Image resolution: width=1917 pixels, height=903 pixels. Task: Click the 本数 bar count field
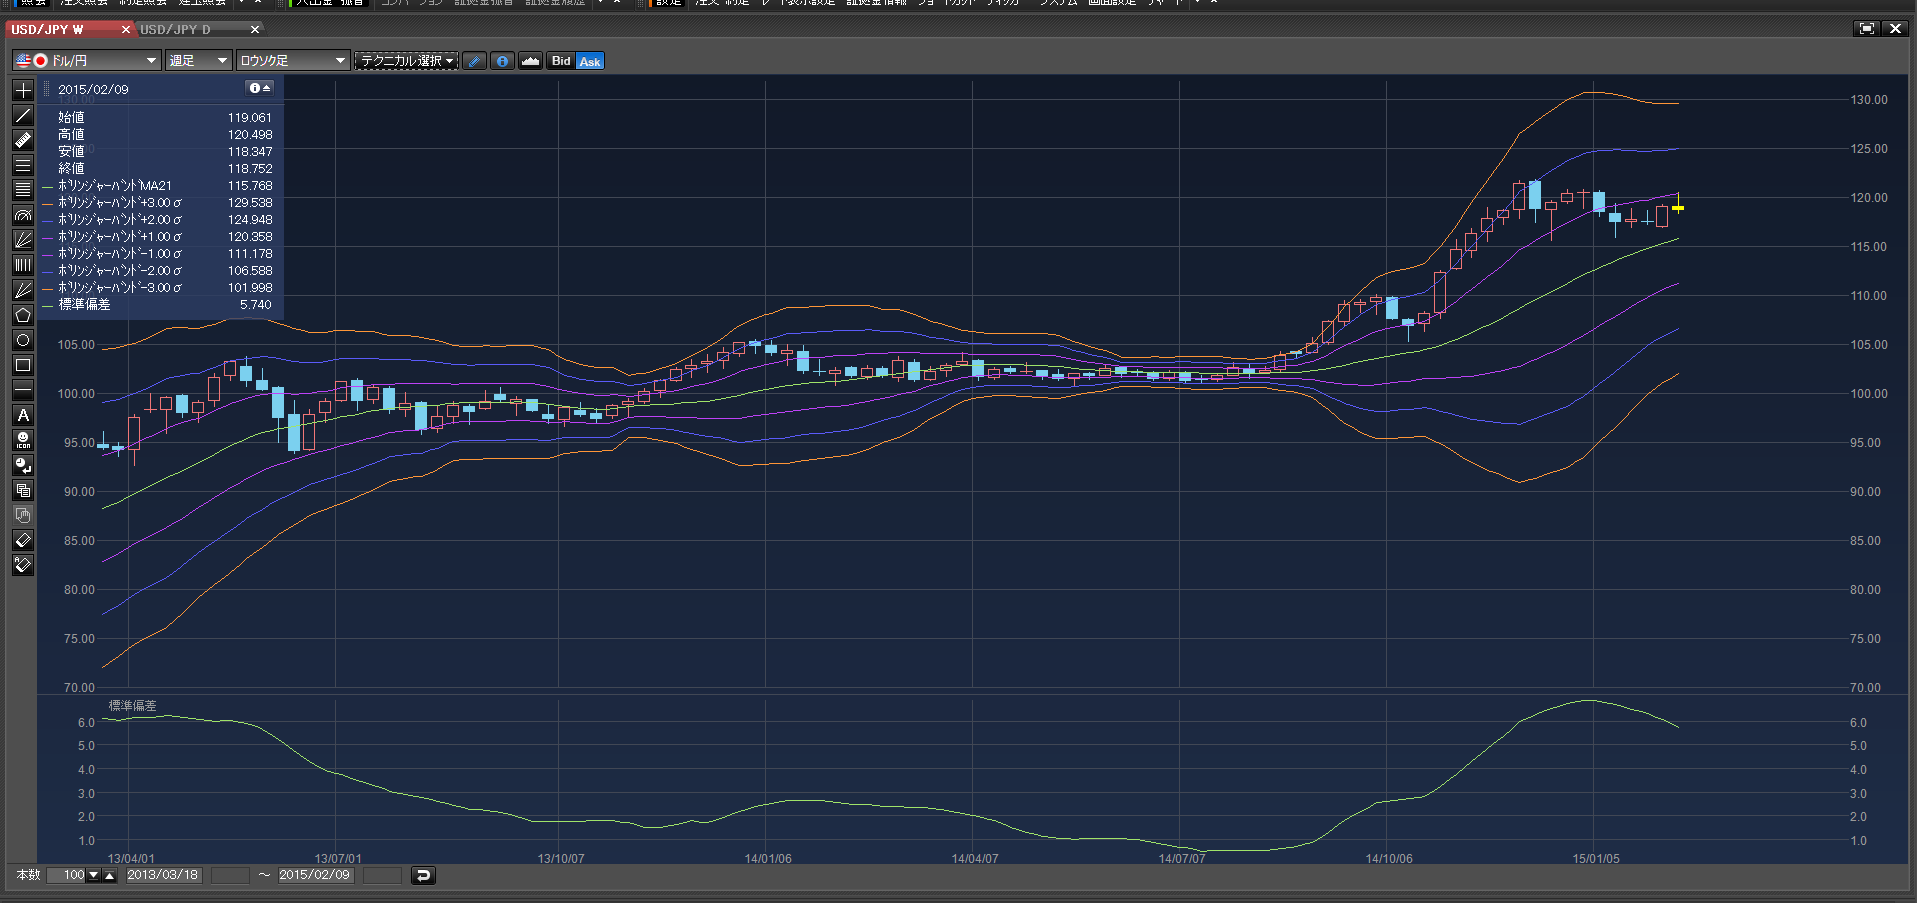point(68,876)
